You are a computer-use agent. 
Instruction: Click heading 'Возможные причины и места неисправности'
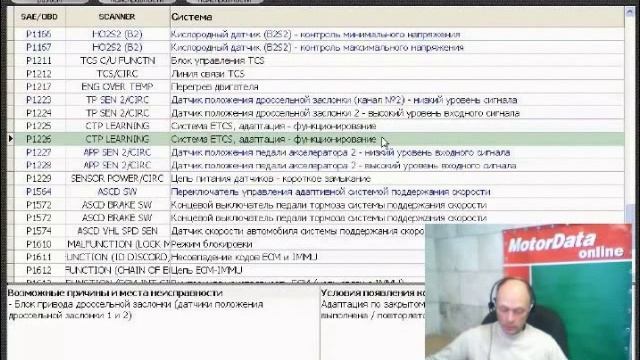(115, 293)
